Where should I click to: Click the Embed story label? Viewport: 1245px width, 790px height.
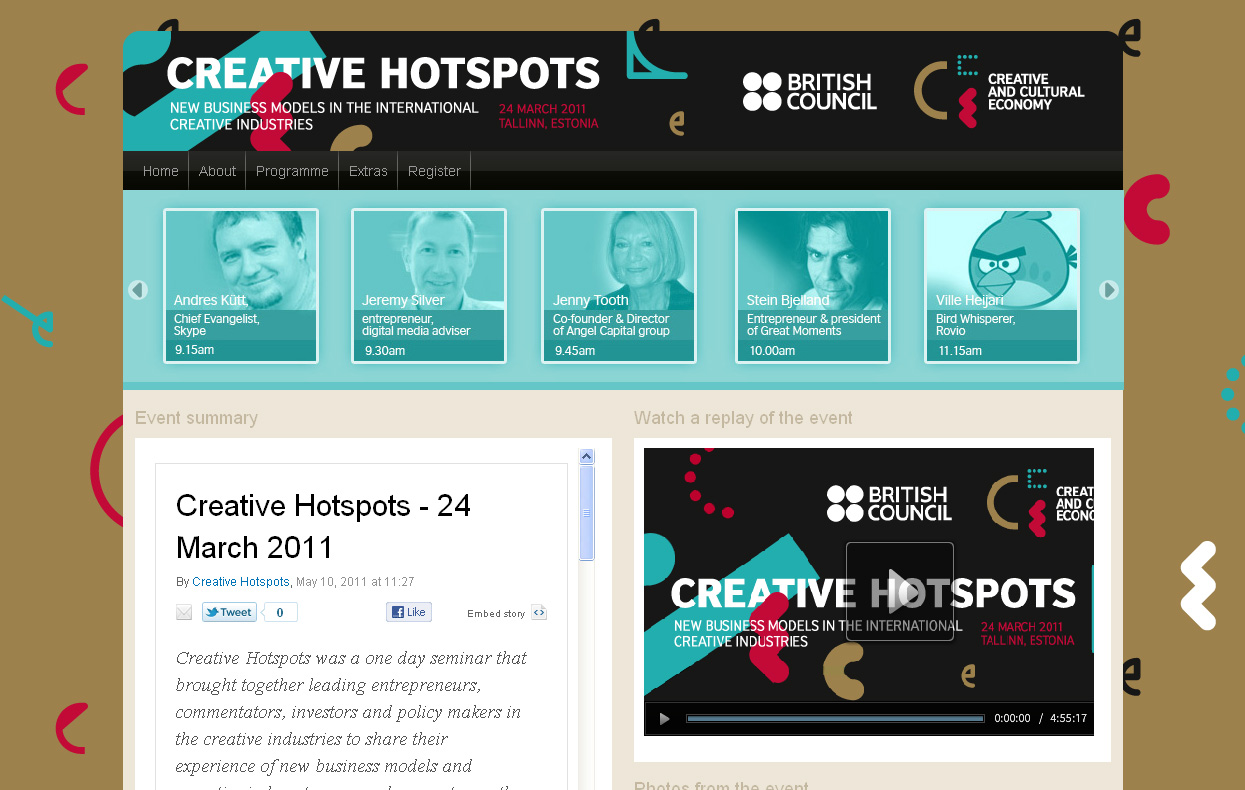click(496, 614)
